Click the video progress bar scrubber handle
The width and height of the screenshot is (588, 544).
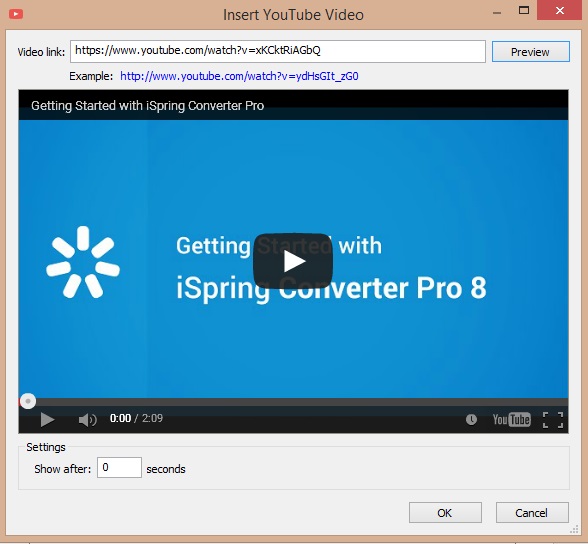point(28,401)
